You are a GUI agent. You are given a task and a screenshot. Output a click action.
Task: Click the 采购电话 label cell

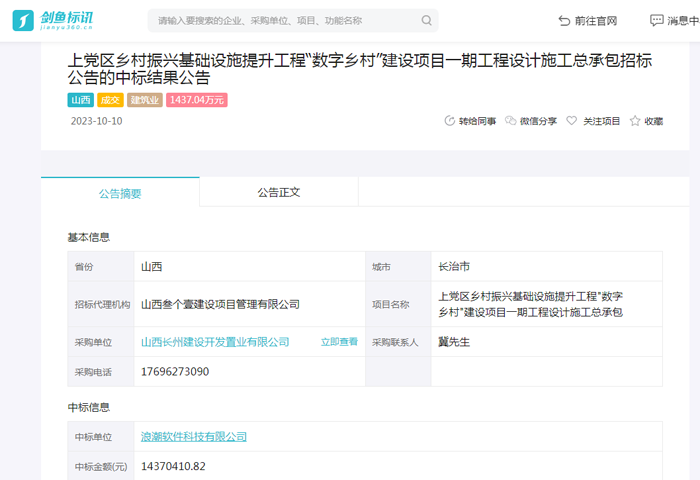click(x=101, y=372)
